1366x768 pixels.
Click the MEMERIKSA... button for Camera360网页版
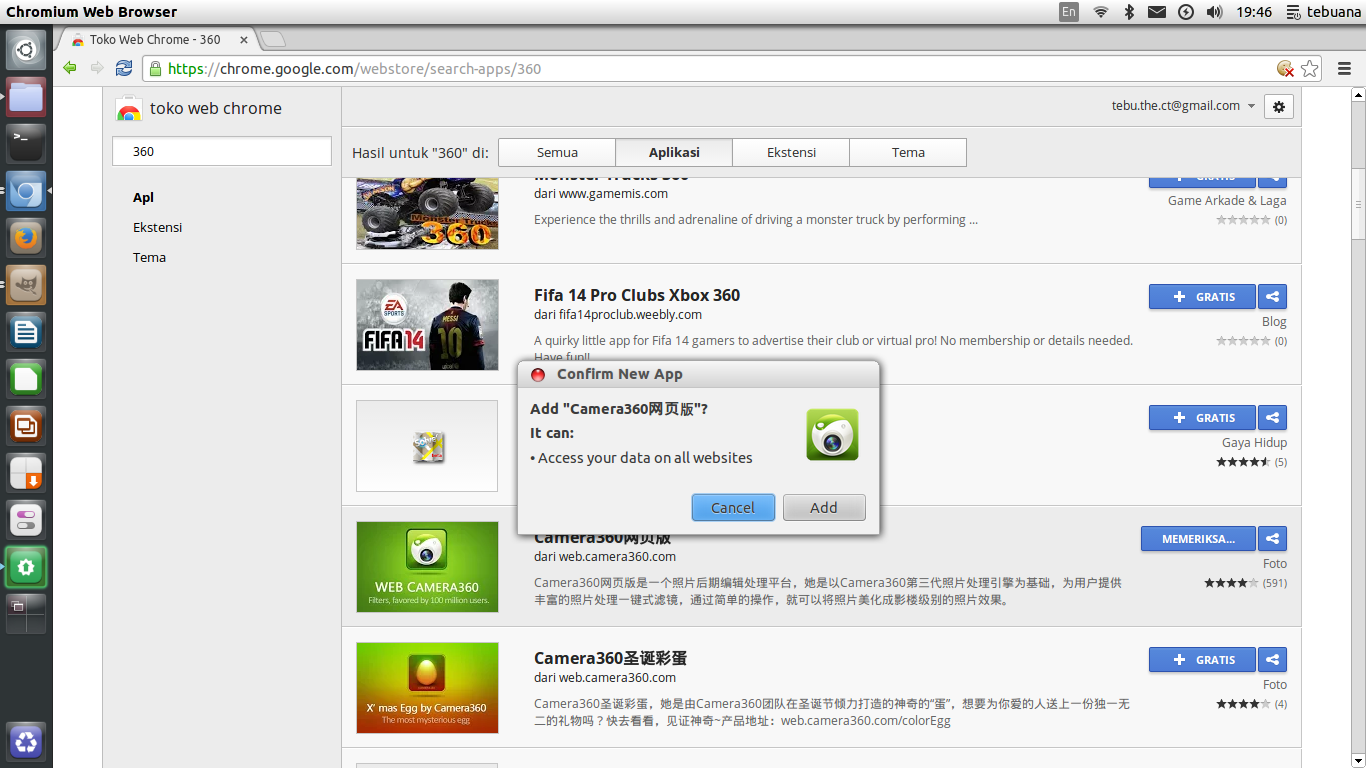[x=1198, y=539]
